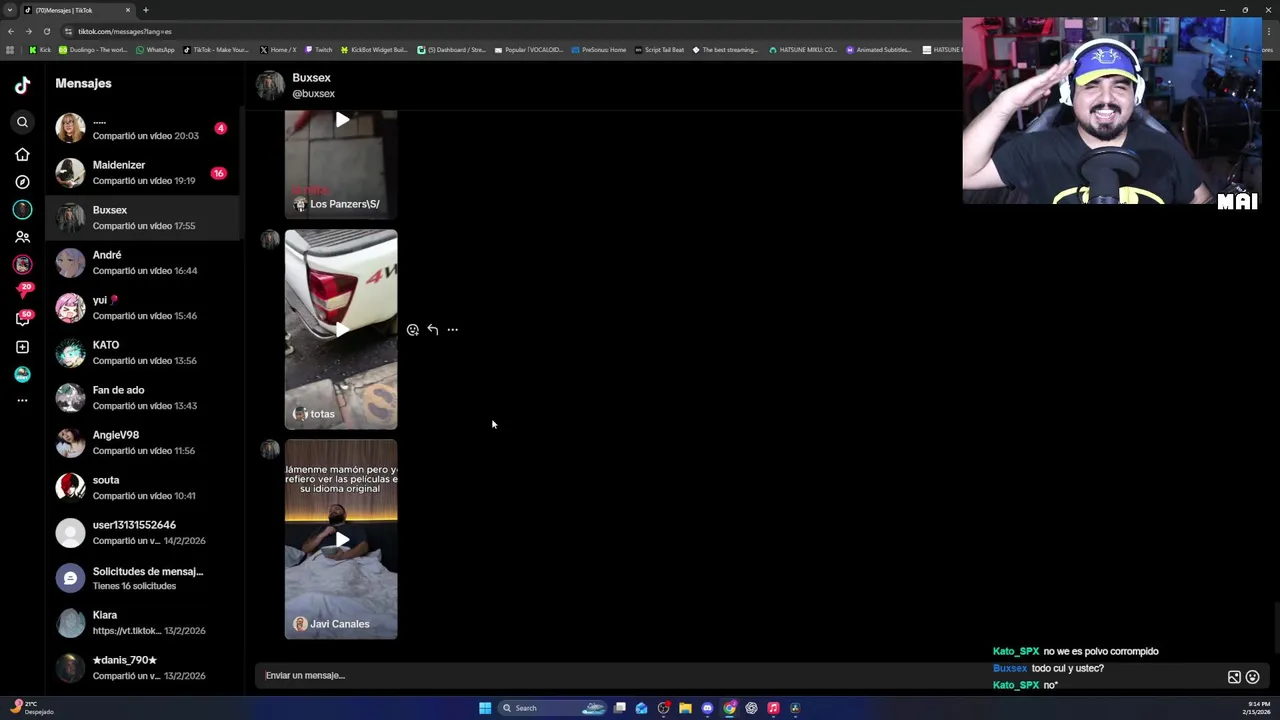Open DaVinci Resolve from the taskbar
1280x720 pixels.
pos(795,708)
